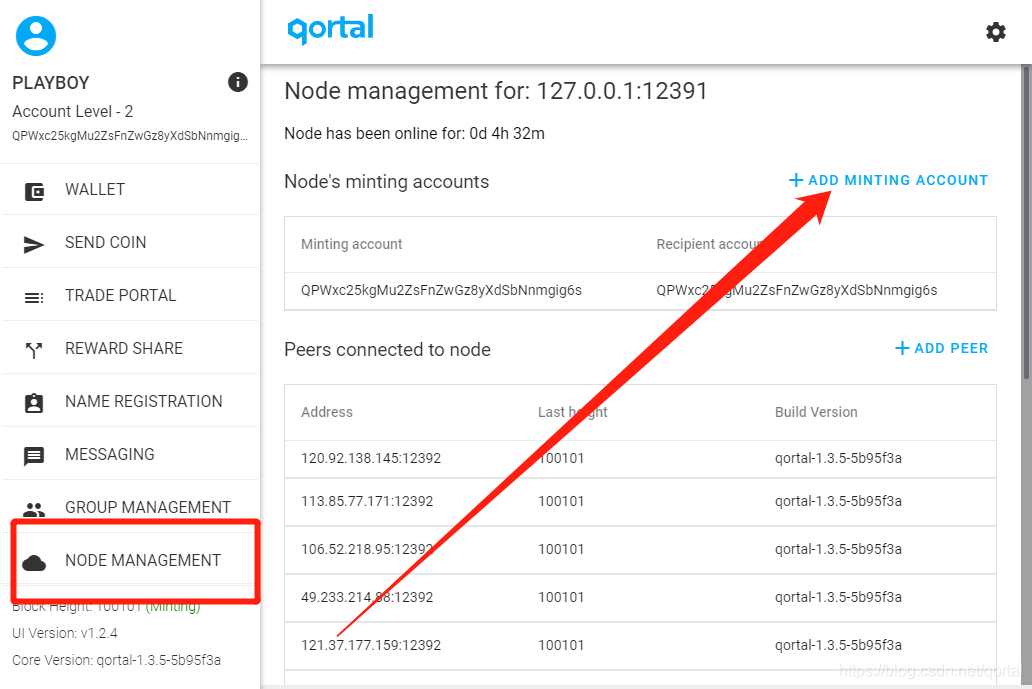Viewport: 1032px width, 689px height.
Task: Click last height 100101 of peer 120.92.138.145
Action: [561, 458]
